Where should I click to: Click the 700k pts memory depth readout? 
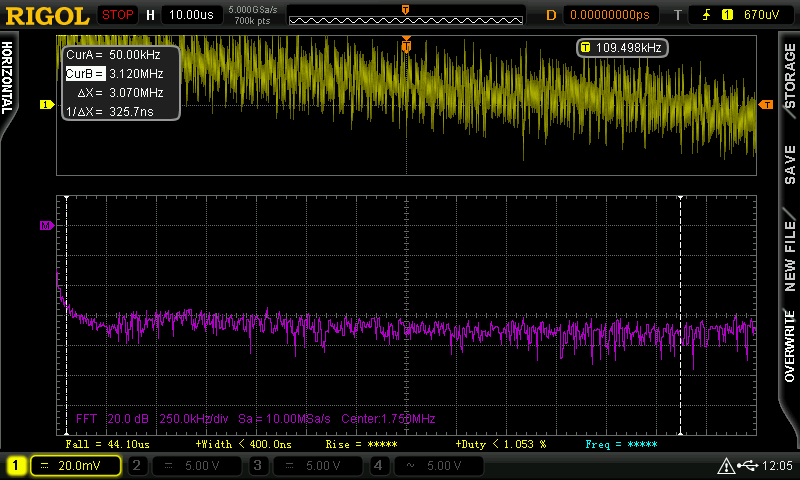tap(252, 21)
